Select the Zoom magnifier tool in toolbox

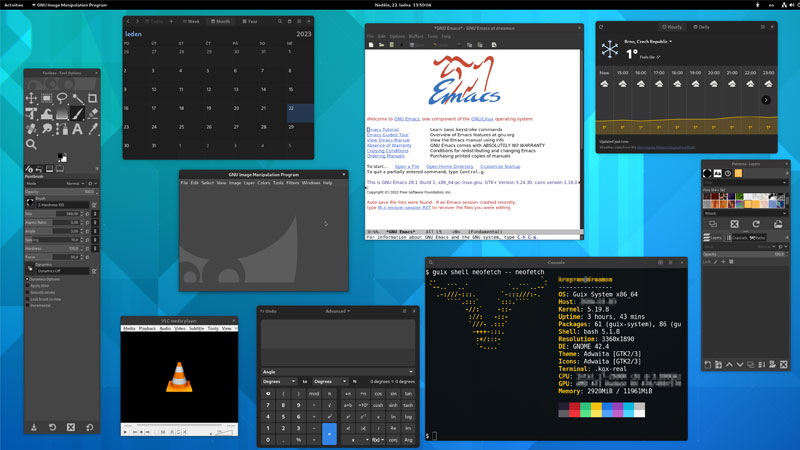31,144
